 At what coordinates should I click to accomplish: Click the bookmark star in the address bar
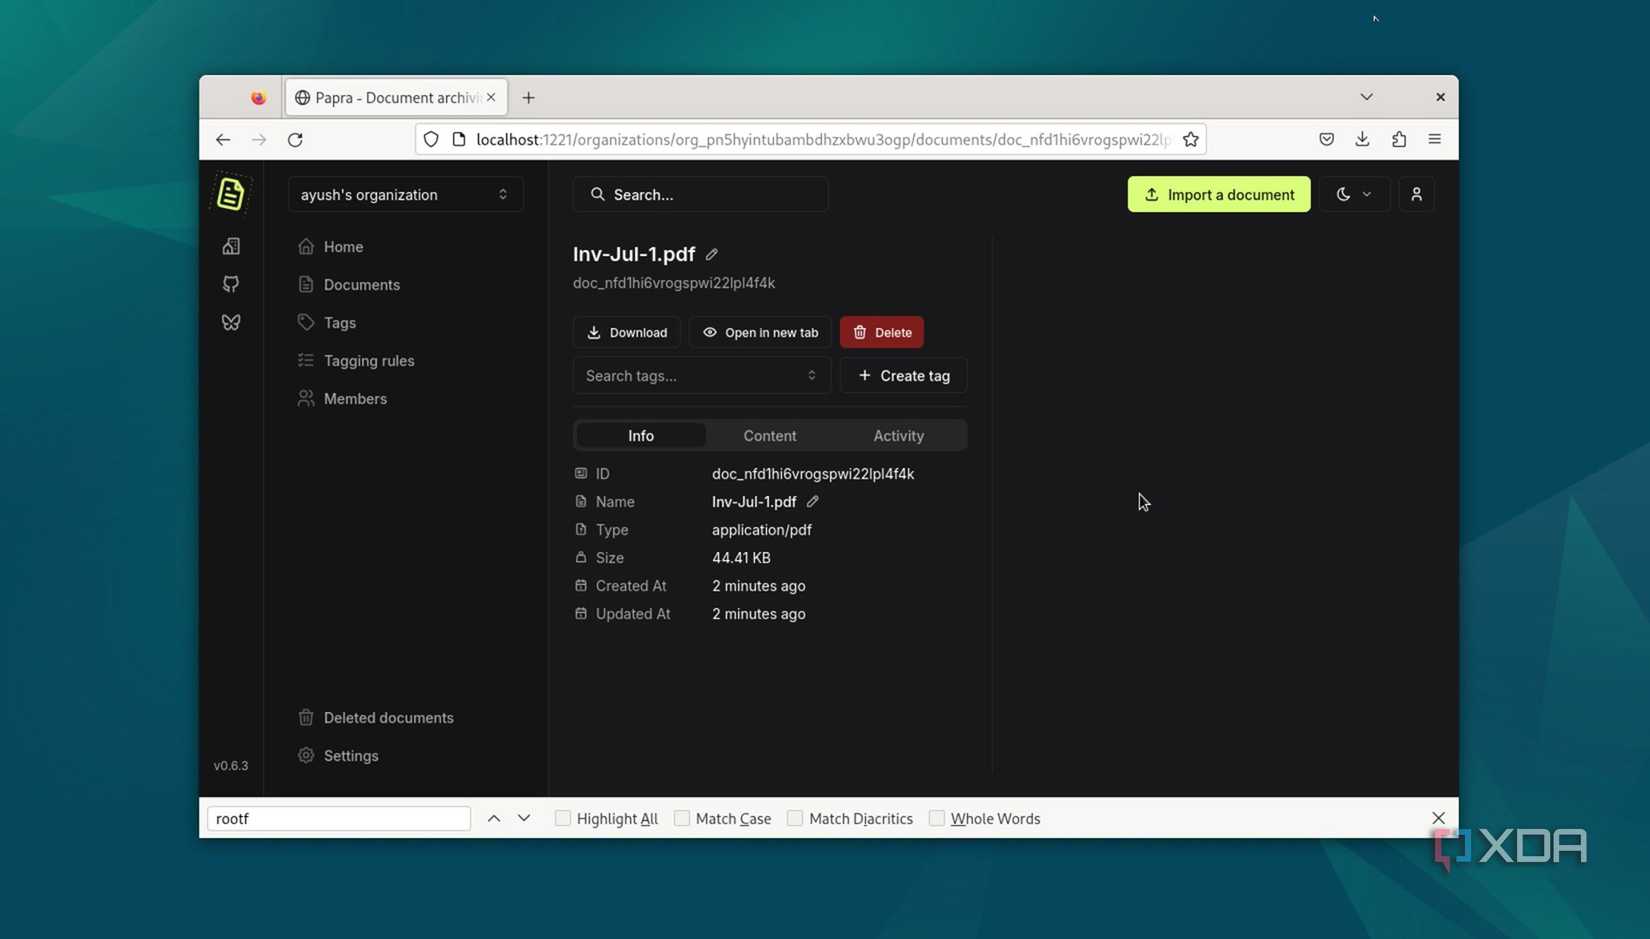(1190, 139)
